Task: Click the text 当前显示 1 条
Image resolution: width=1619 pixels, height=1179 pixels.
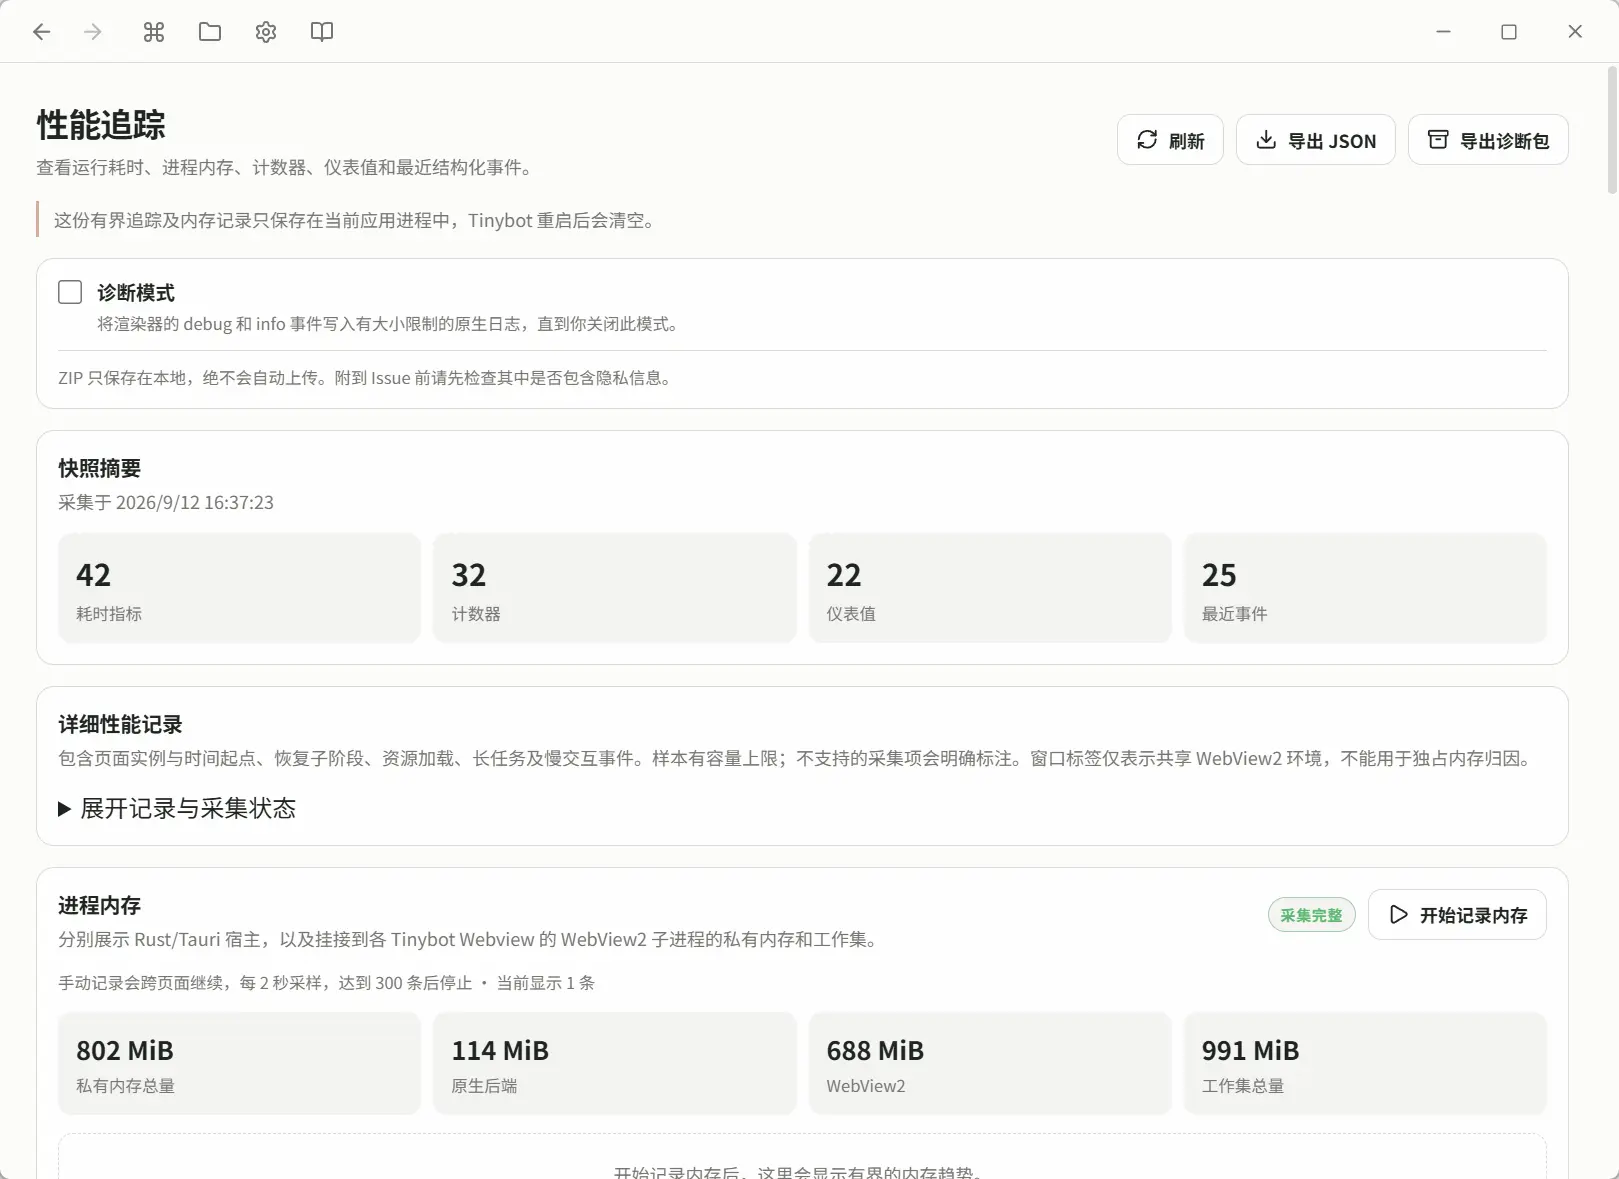Action: point(545,983)
